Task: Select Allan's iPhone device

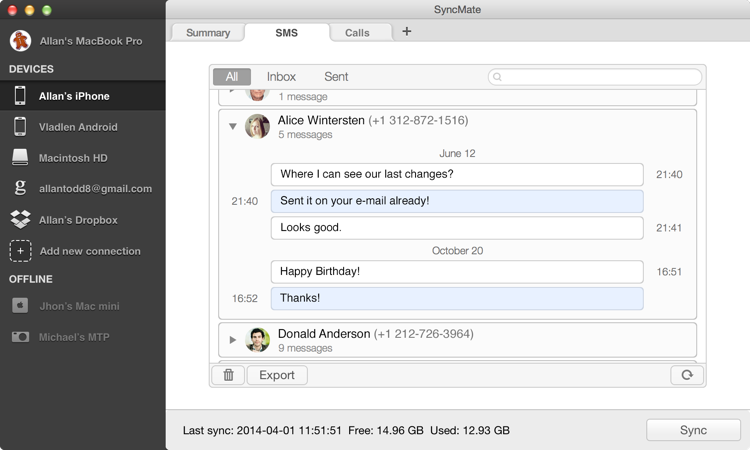Action: click(83, 96)
